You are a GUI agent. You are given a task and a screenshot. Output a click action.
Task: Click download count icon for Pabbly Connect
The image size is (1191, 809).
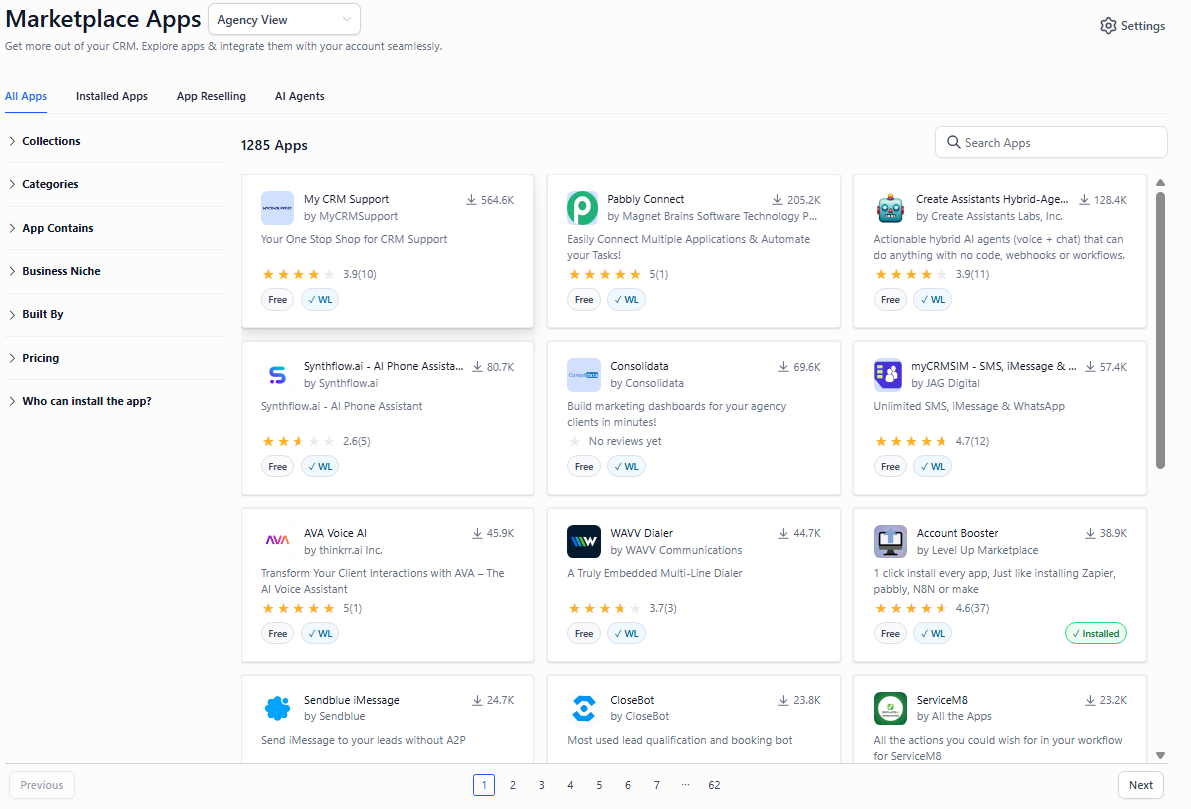[x=777, y=200]
